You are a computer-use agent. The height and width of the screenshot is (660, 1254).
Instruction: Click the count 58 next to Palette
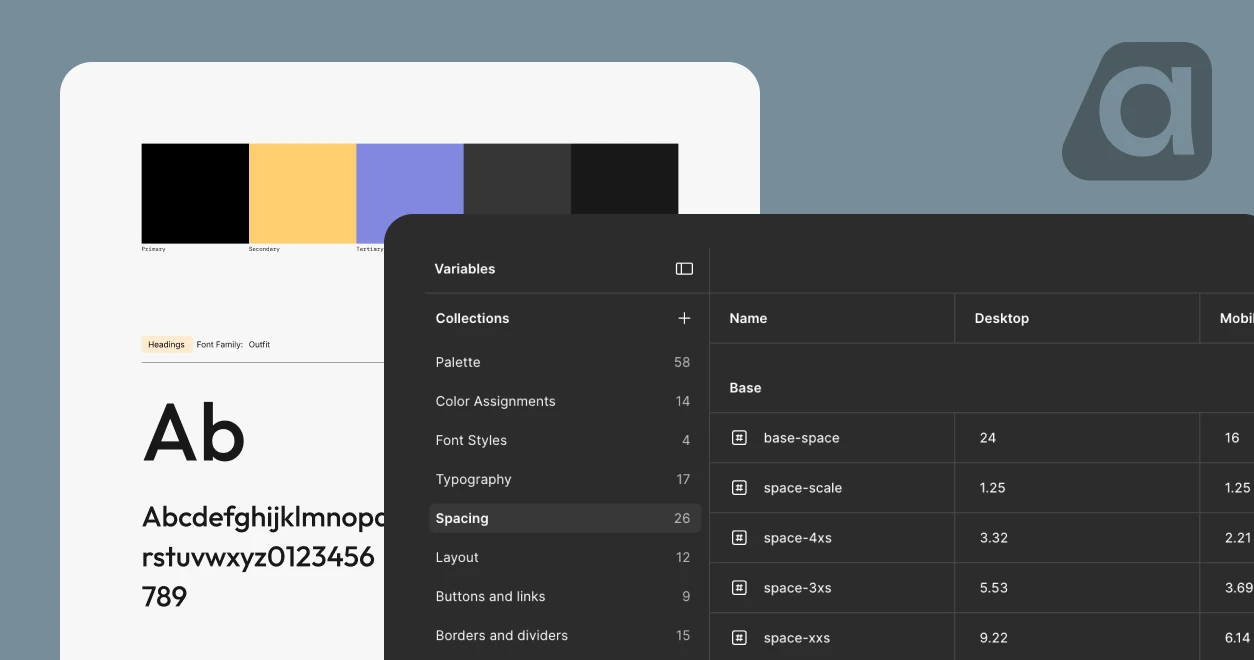682,362
